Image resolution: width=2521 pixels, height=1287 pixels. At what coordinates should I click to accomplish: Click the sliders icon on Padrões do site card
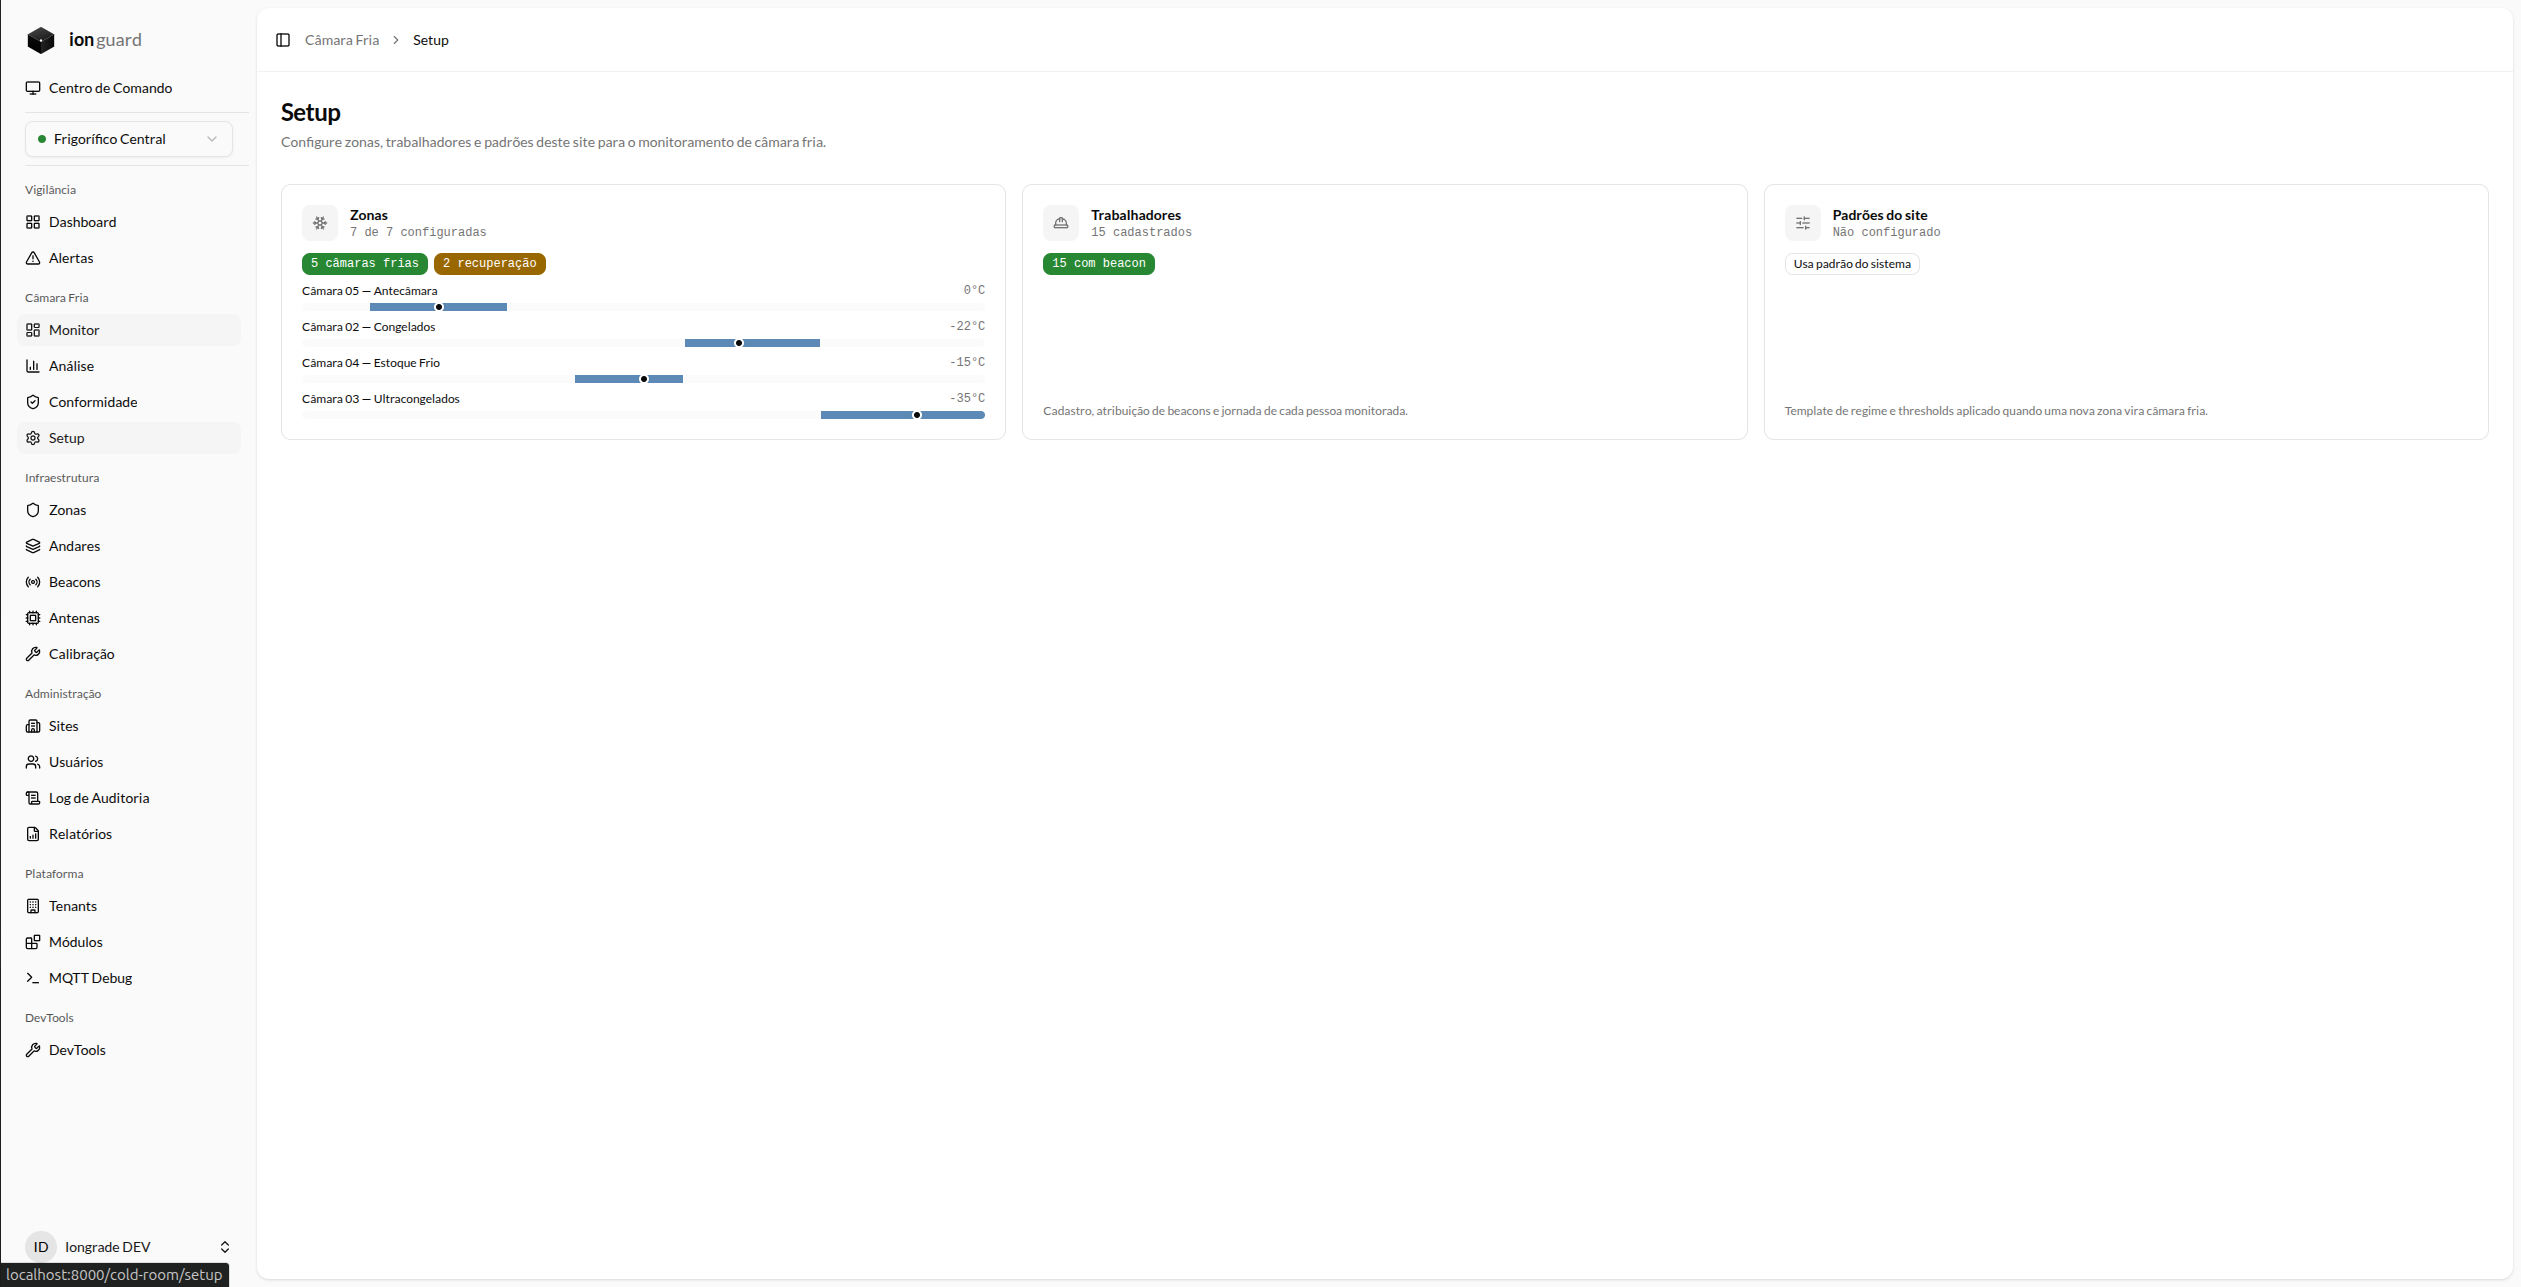click(x=1803, y=223)
